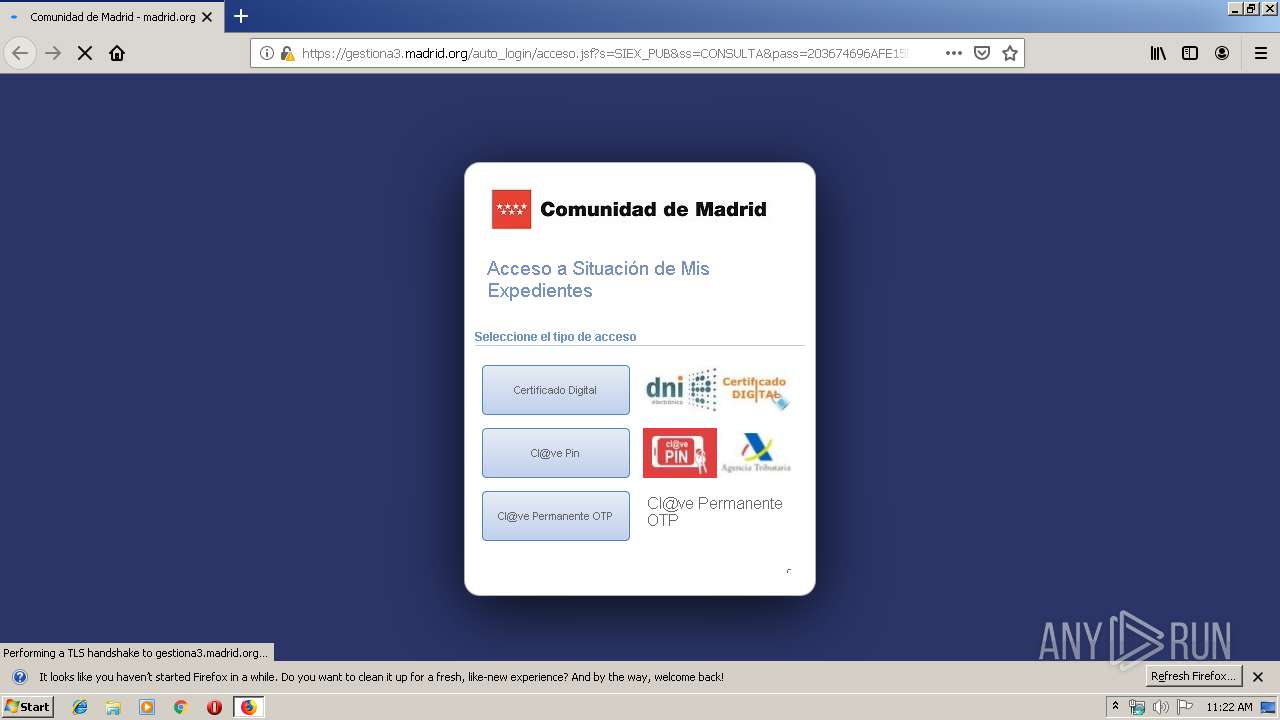Dismiss the Firefox refresh notification bar
This screenshot has height=720, width=1280.
pyautogui.click(x=1258, y=677)
